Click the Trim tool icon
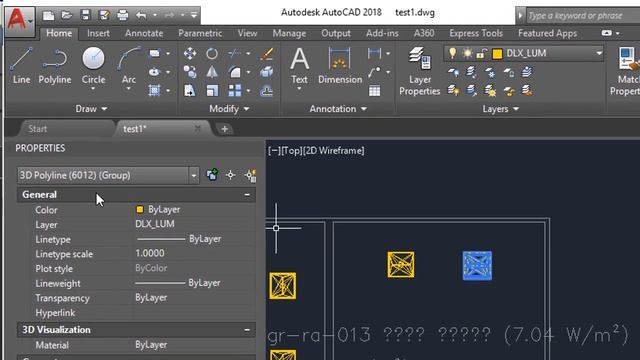640x360 pixels. [x=234, y=53]
